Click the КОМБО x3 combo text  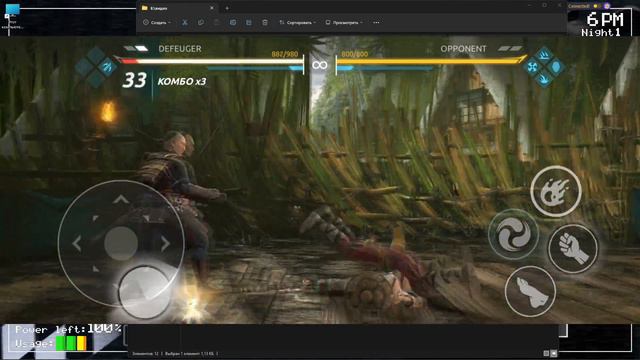pos(182,81)
